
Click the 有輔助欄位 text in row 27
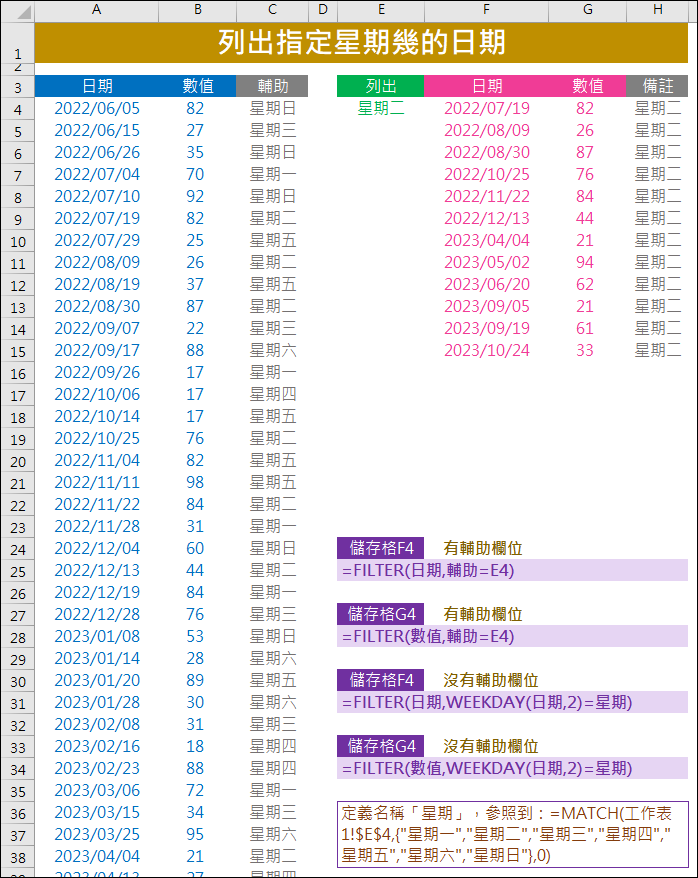click(482, 614)
